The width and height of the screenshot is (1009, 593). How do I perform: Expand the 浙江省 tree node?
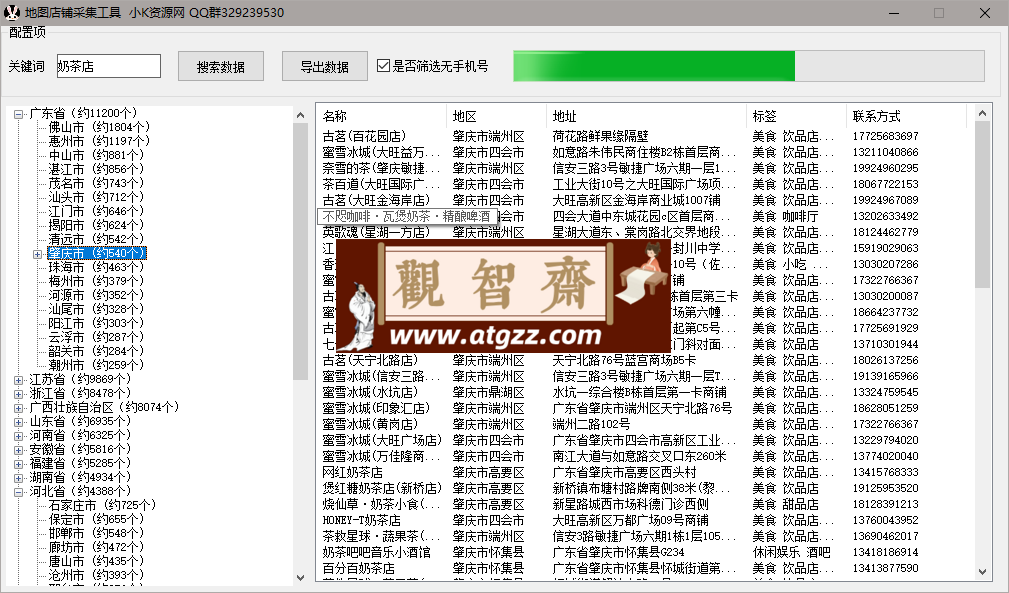19,394
